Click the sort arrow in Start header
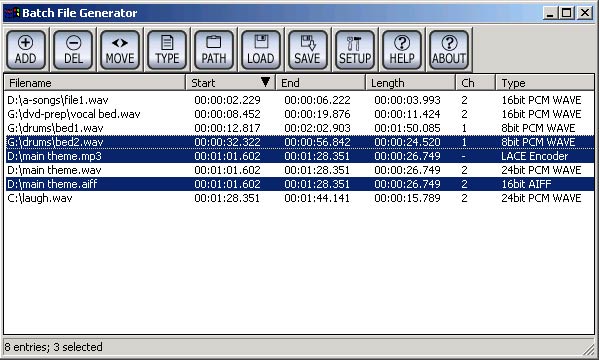This screenshot has height=360, width=599. [x=265, y=82]
